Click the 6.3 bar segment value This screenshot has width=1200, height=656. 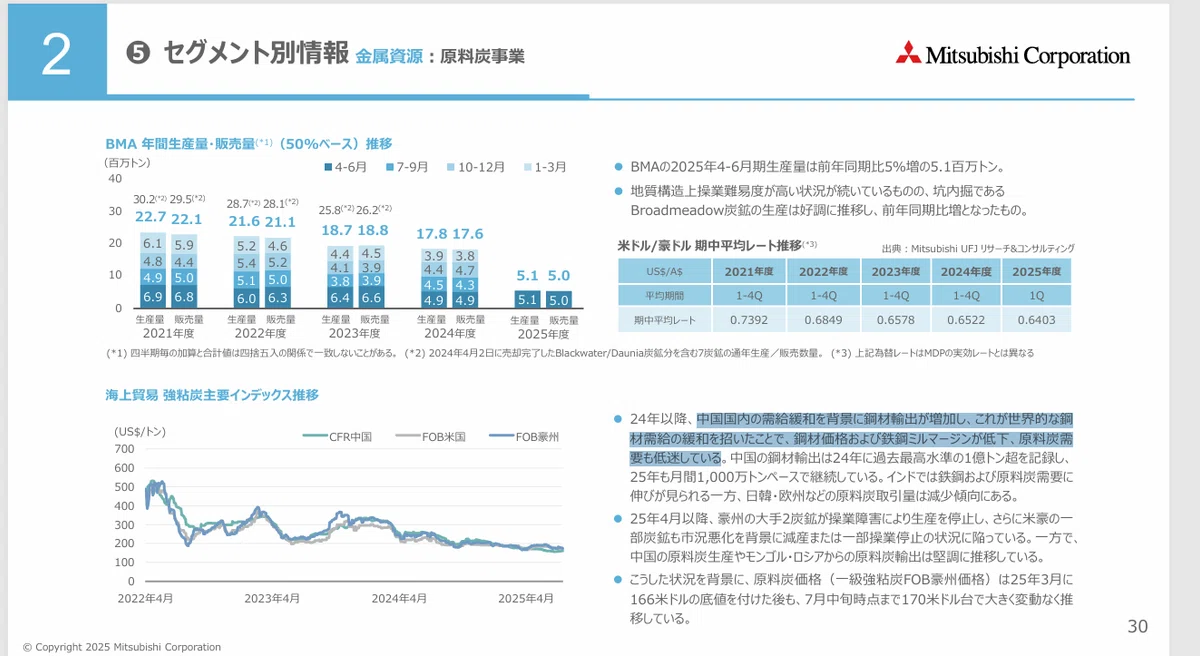tap(278, 298)
